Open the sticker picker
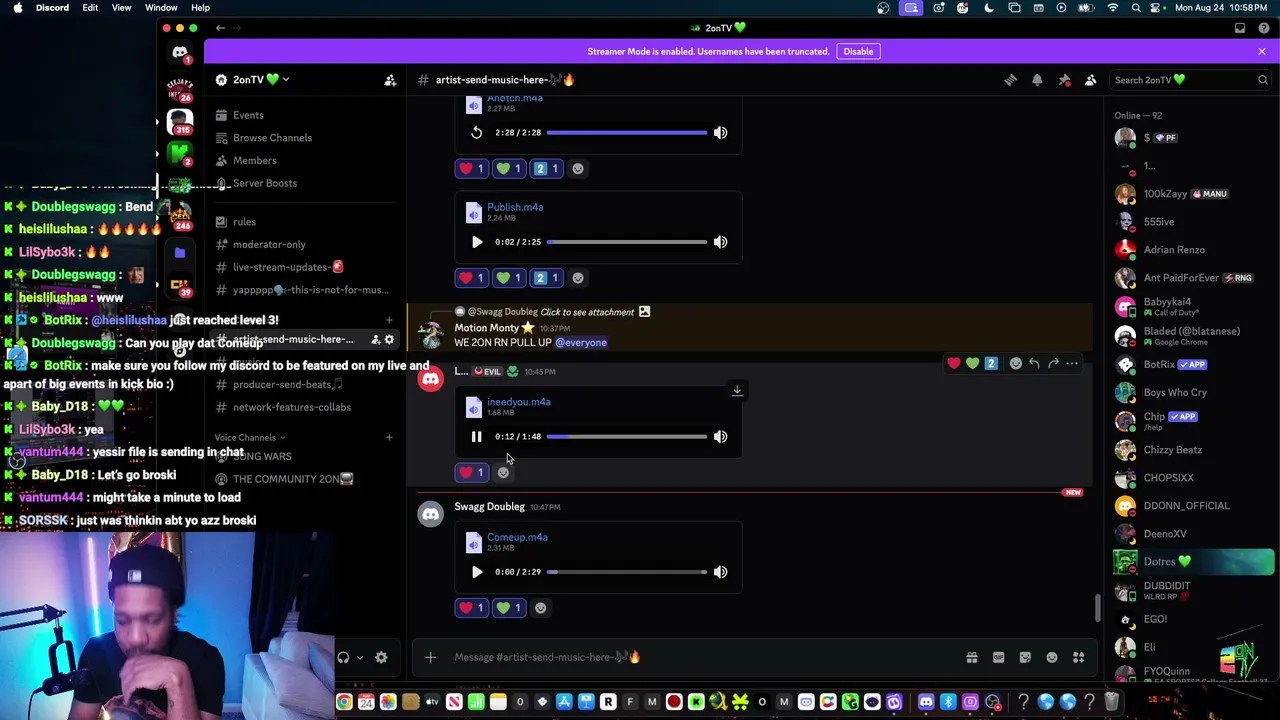This screenshot has height=720, width=1280. [x=1025, y=658]
